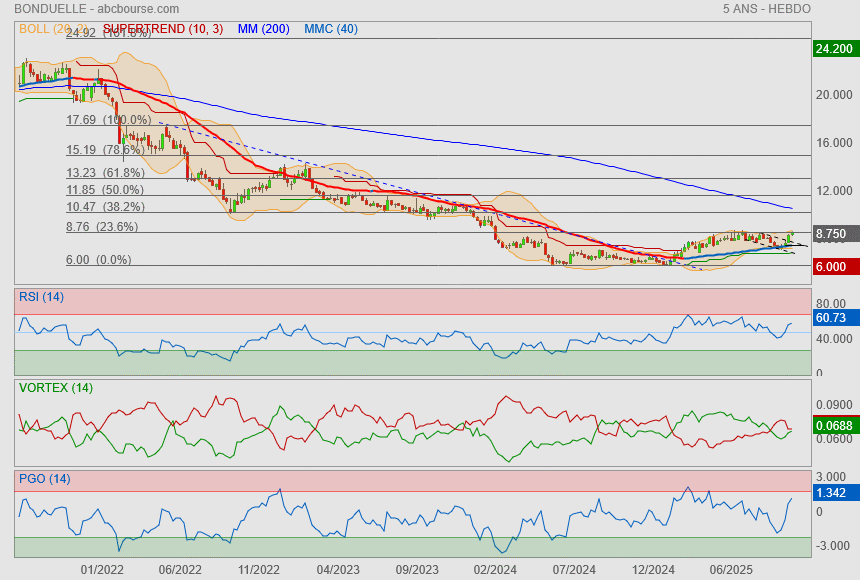Click the blue 1.342 PGO value tag
The width and height of the screenshot is (860, 580).
pyautogui.click(x=834, y=493)
